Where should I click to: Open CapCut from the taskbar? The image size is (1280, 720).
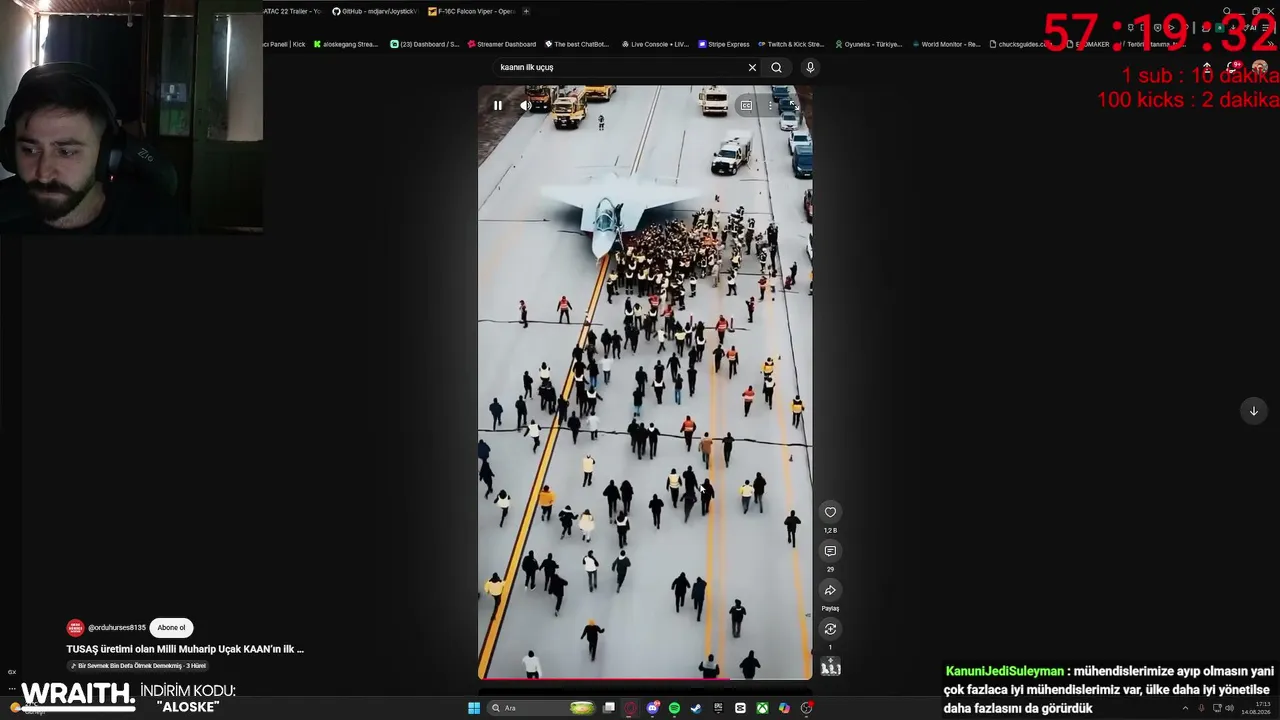coord(740,708)
